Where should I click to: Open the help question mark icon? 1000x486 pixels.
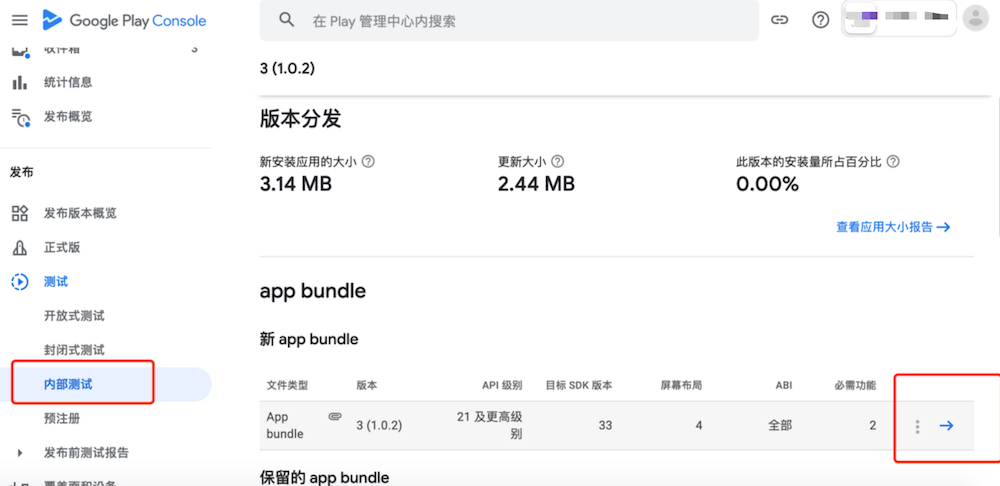point(821,20)
